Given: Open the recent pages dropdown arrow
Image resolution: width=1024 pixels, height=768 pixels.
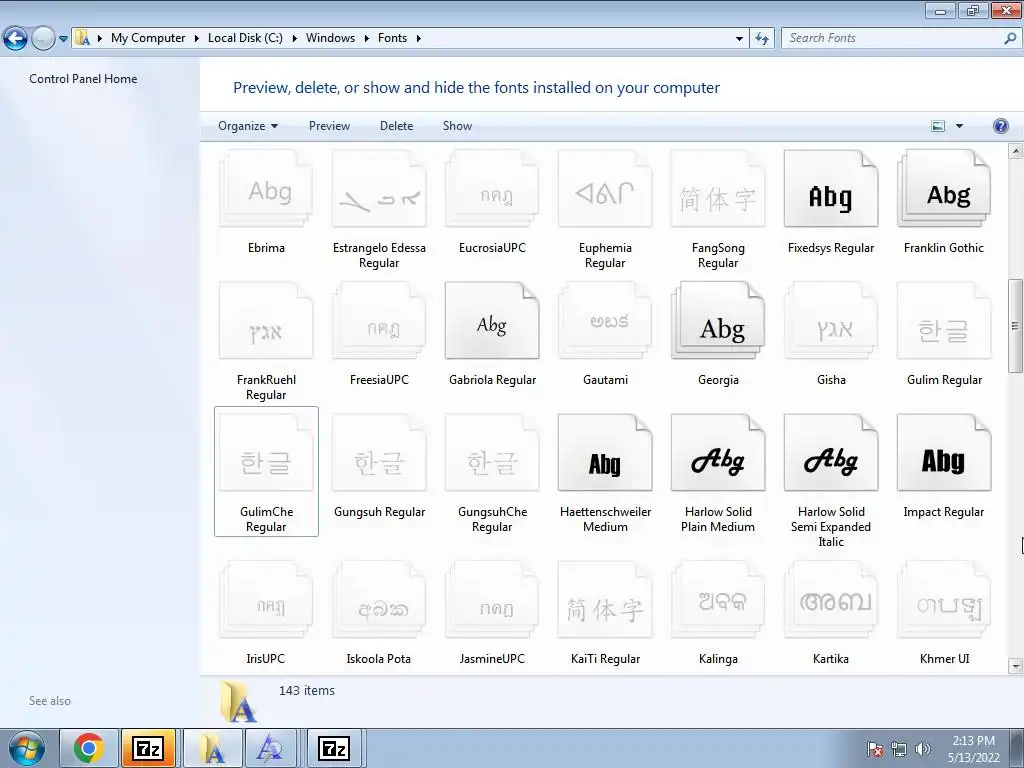Looking at the screenshot, I should point(63,38).
